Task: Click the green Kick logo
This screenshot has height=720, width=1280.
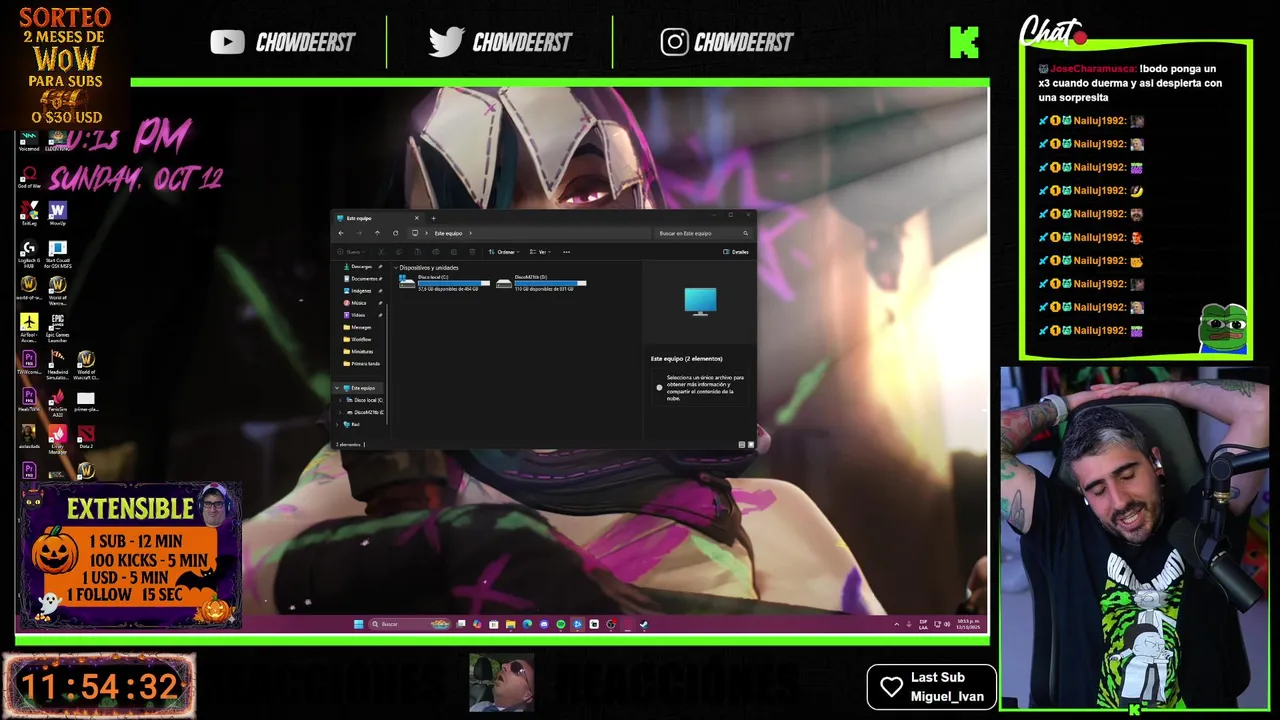Action: tap(964, 42)
